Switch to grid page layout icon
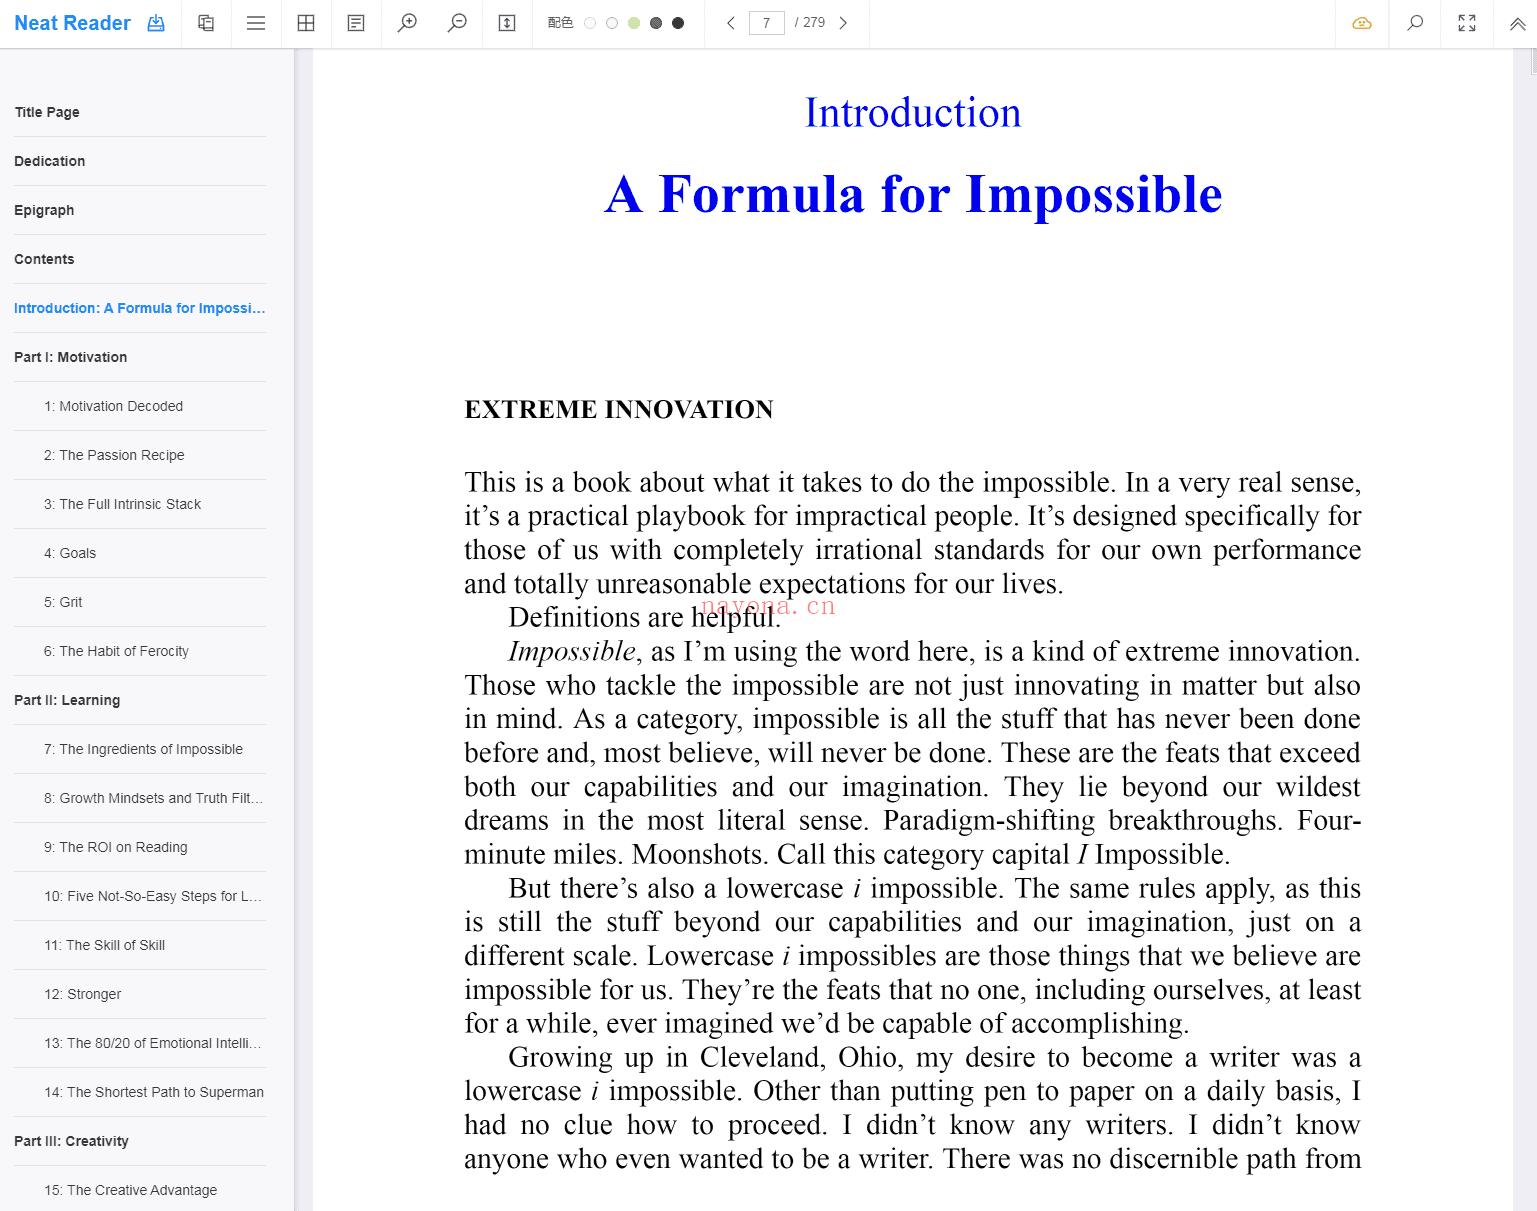 (x=306, y=23)
